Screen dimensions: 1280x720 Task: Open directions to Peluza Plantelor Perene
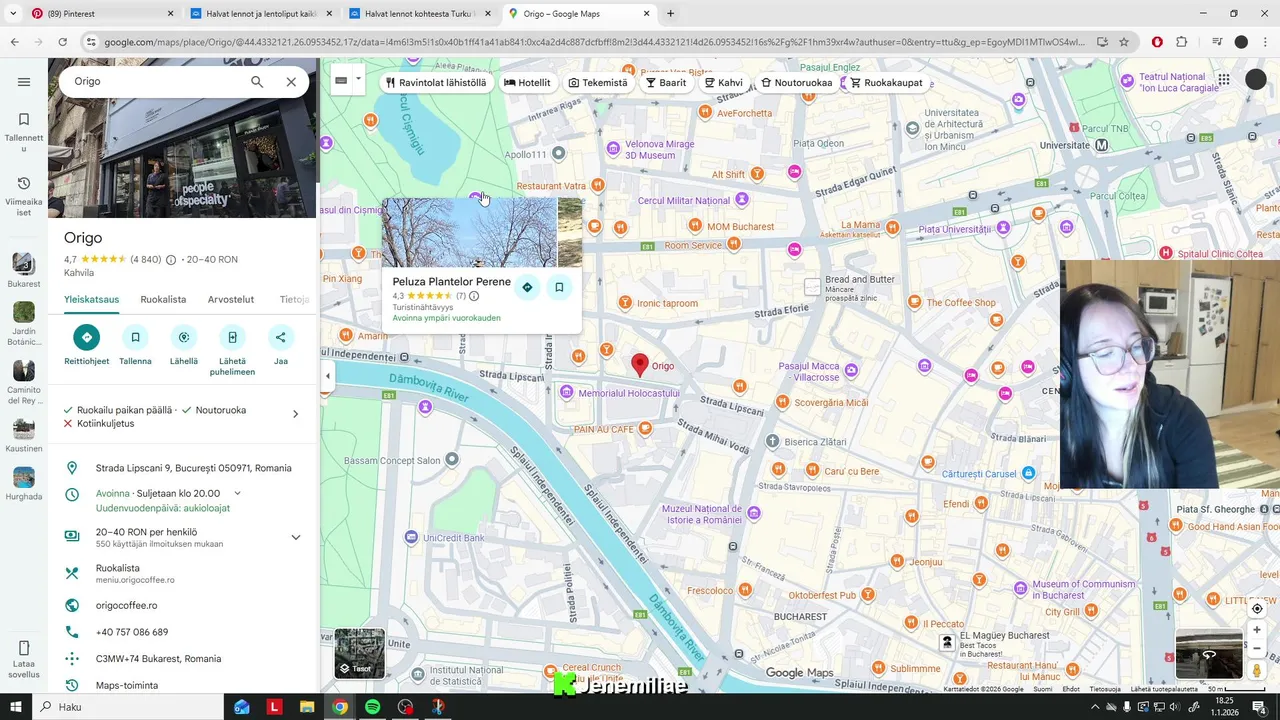pyautogui.click(x=527, y=287)
